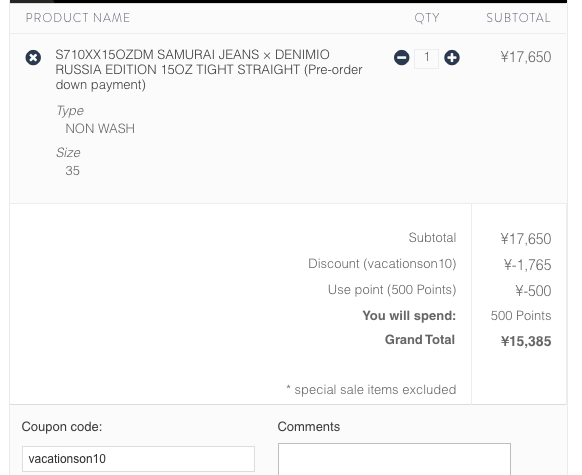Remove the Samurai Jeans item from cart
The image size is (582, 475).
coord(33,58)
